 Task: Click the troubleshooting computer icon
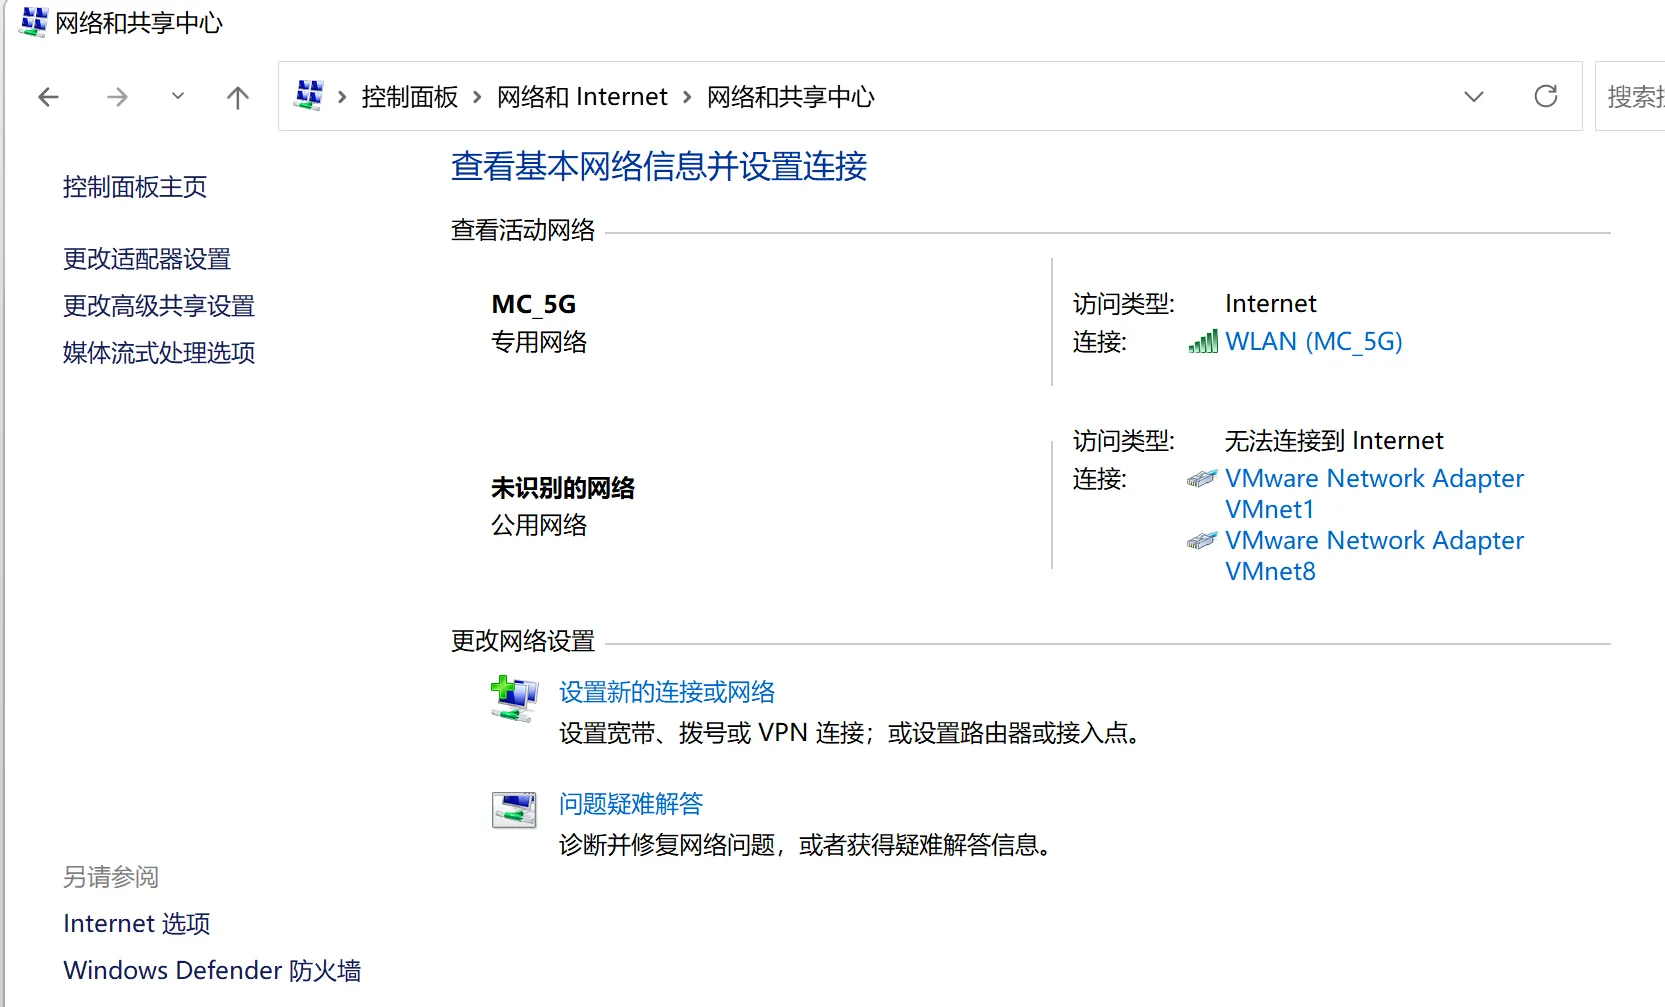pos(514,809)
